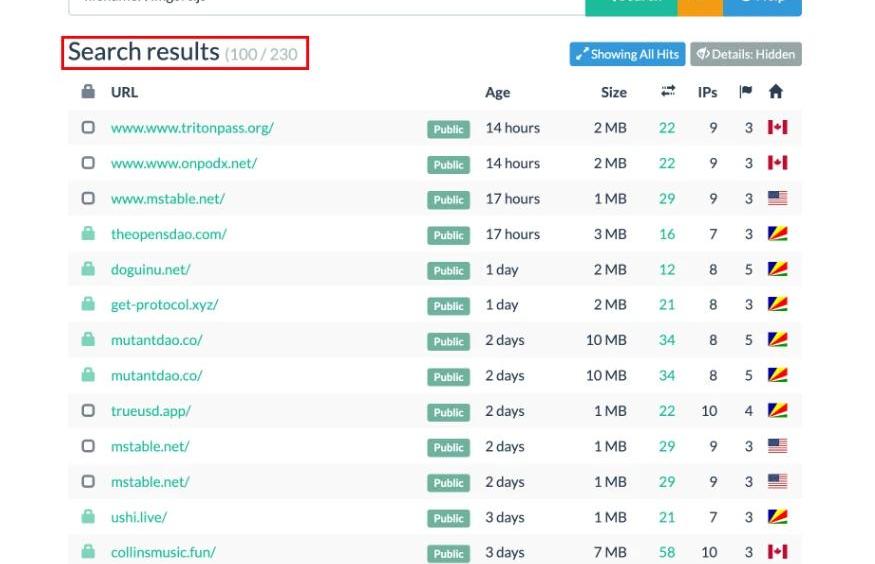Click request count 58 in the collinsmusic.fun row

coord(667,552)
